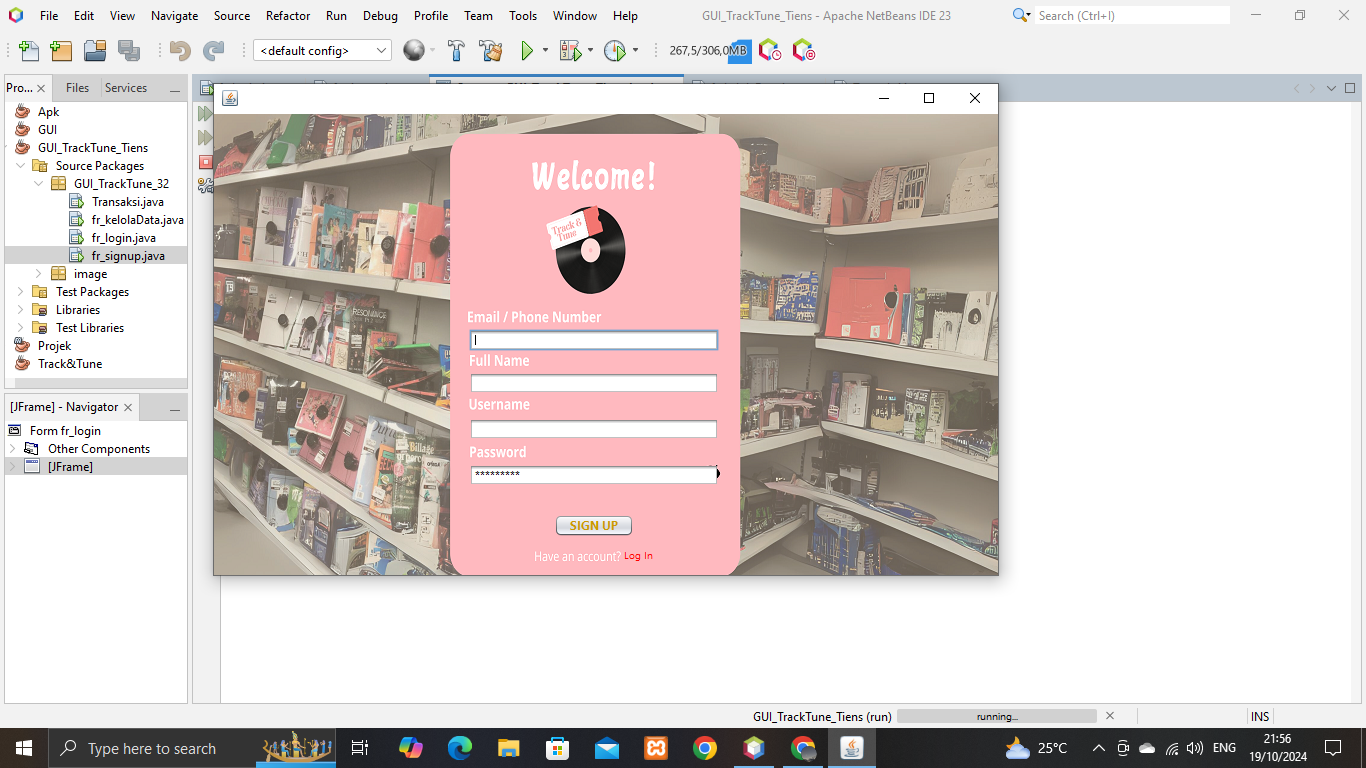Click the Open Project icon
1366x768 pixels.
point(95,51)
